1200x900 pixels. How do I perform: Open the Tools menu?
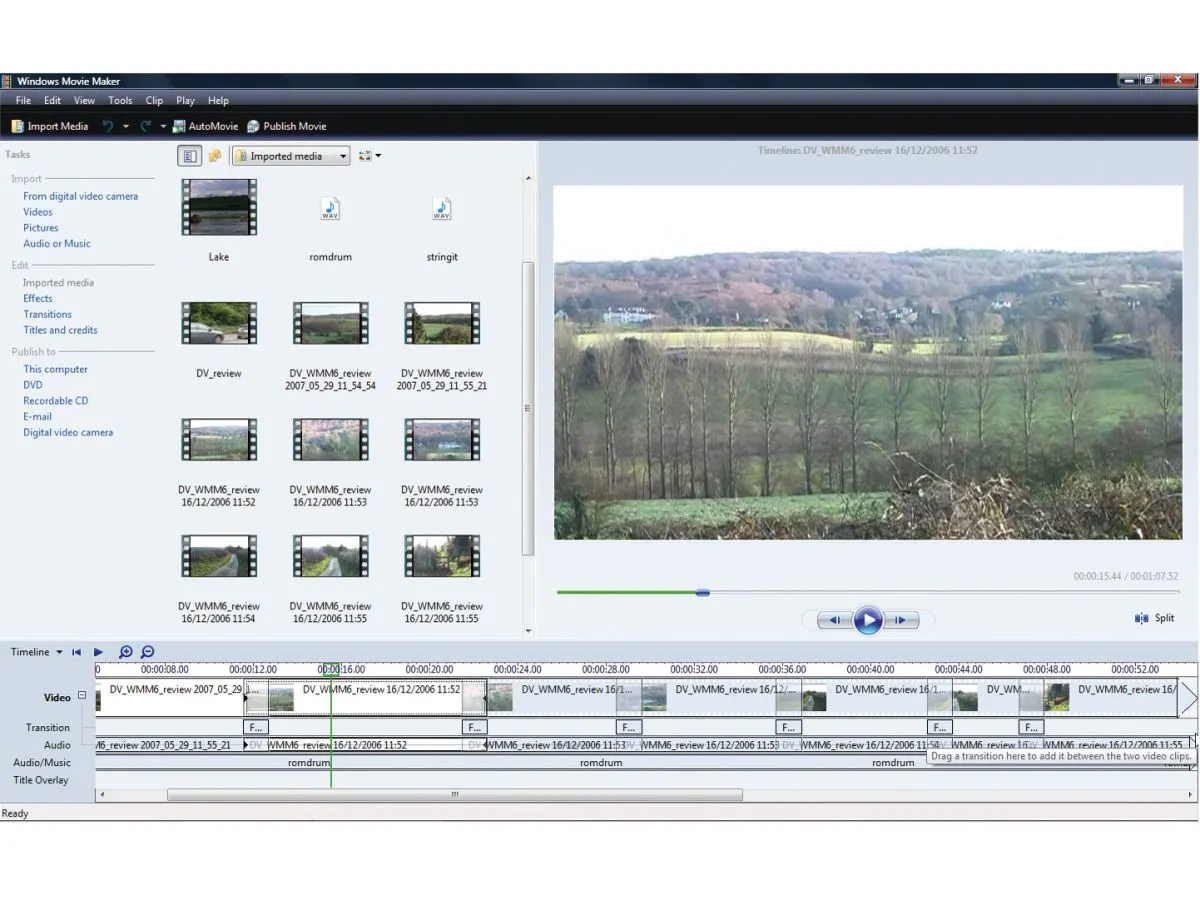(x=120, y=100)
